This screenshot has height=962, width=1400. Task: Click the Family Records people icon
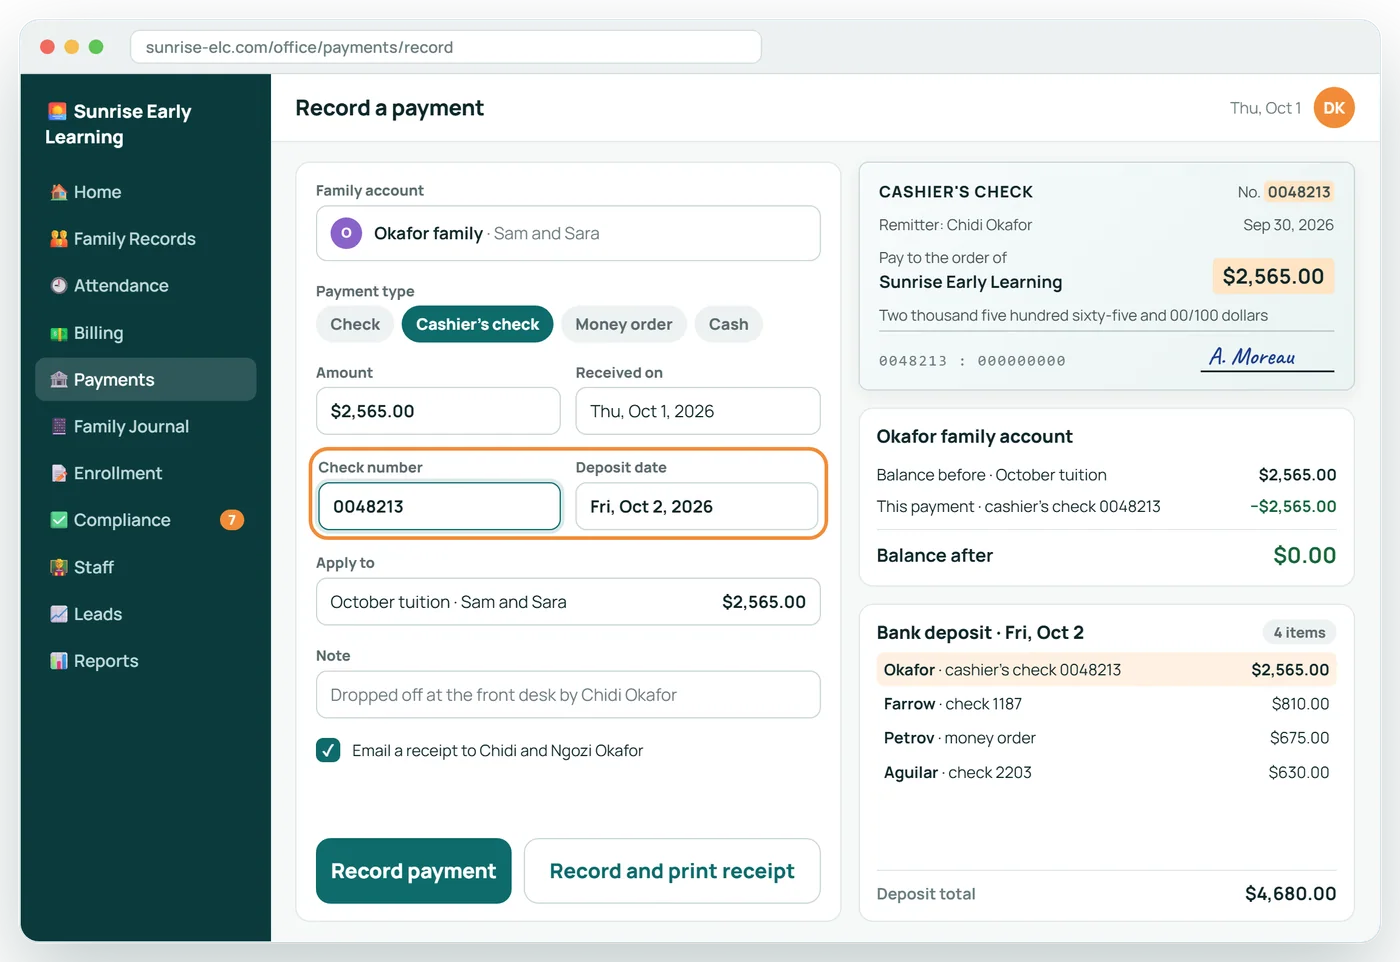[59, 239]
